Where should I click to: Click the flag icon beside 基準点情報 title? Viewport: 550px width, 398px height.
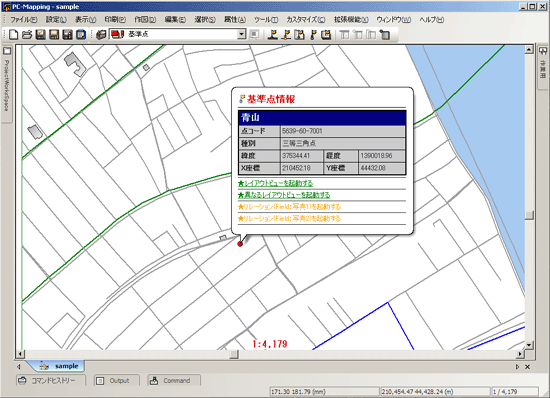click(242, 99)
